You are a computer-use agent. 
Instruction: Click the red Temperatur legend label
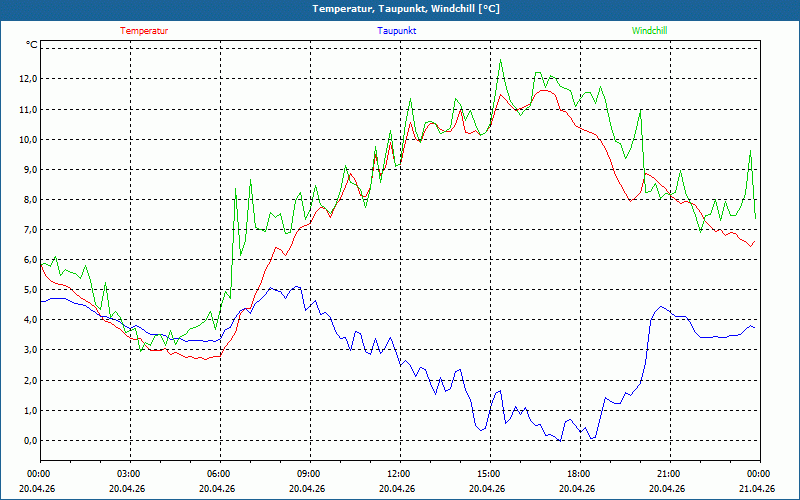point(144,30)
